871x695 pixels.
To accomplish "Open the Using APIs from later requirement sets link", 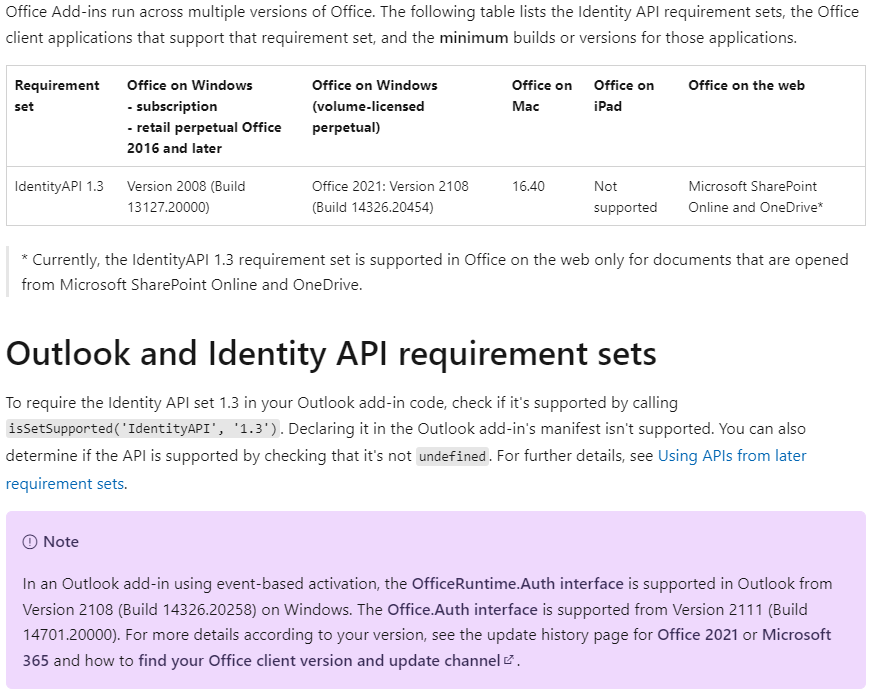I will [x=732, y=455].
